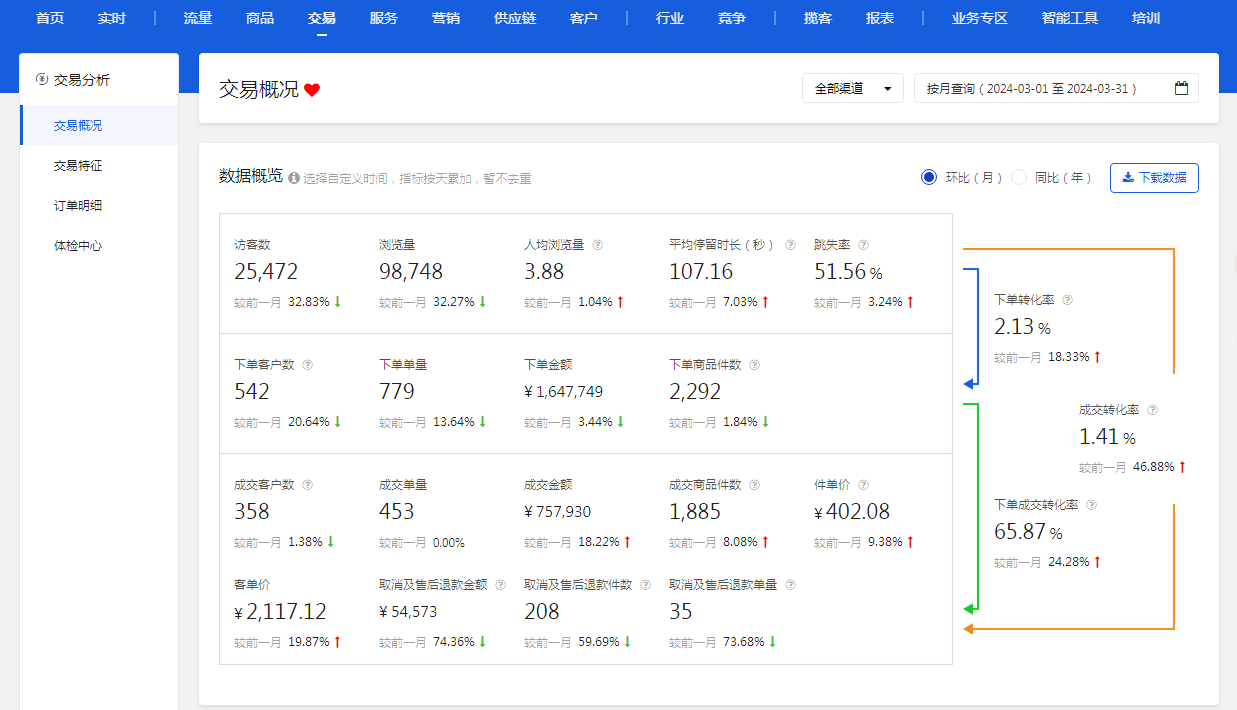Click the 成交单量 value 453
Screen dimensions: 1237x710
[397, 512]
